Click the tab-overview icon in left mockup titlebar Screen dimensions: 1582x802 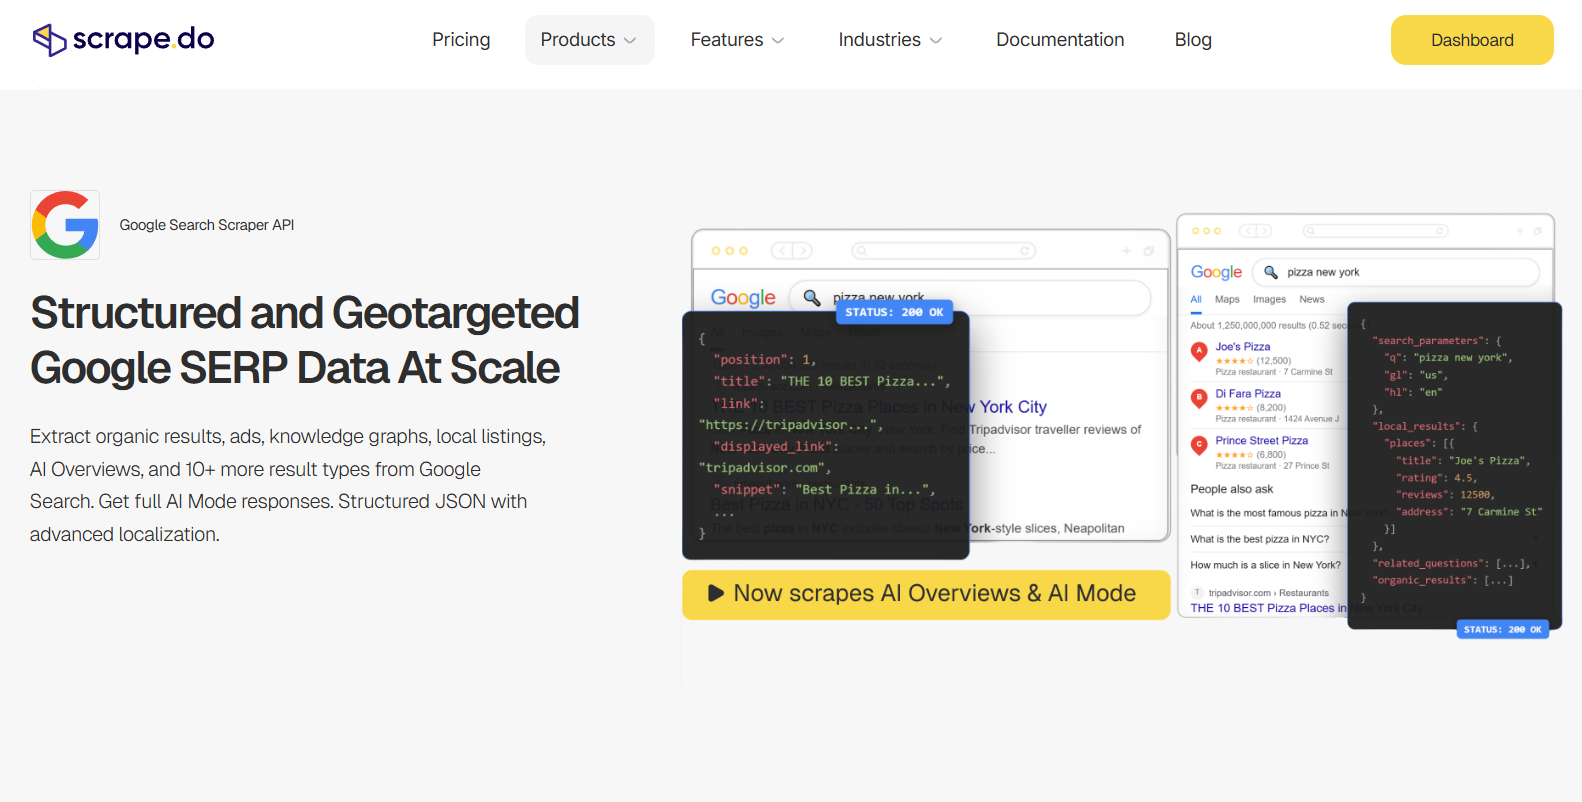(1149, 251)
